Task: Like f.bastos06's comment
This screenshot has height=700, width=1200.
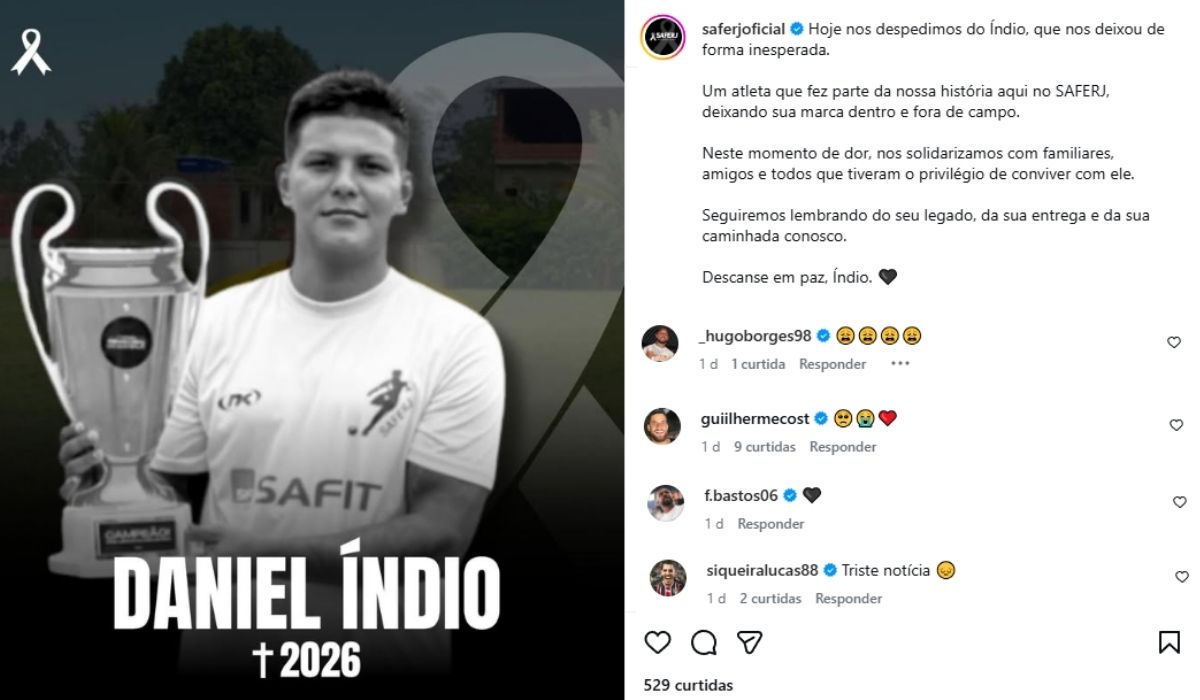Action: tap(1179, 502)
